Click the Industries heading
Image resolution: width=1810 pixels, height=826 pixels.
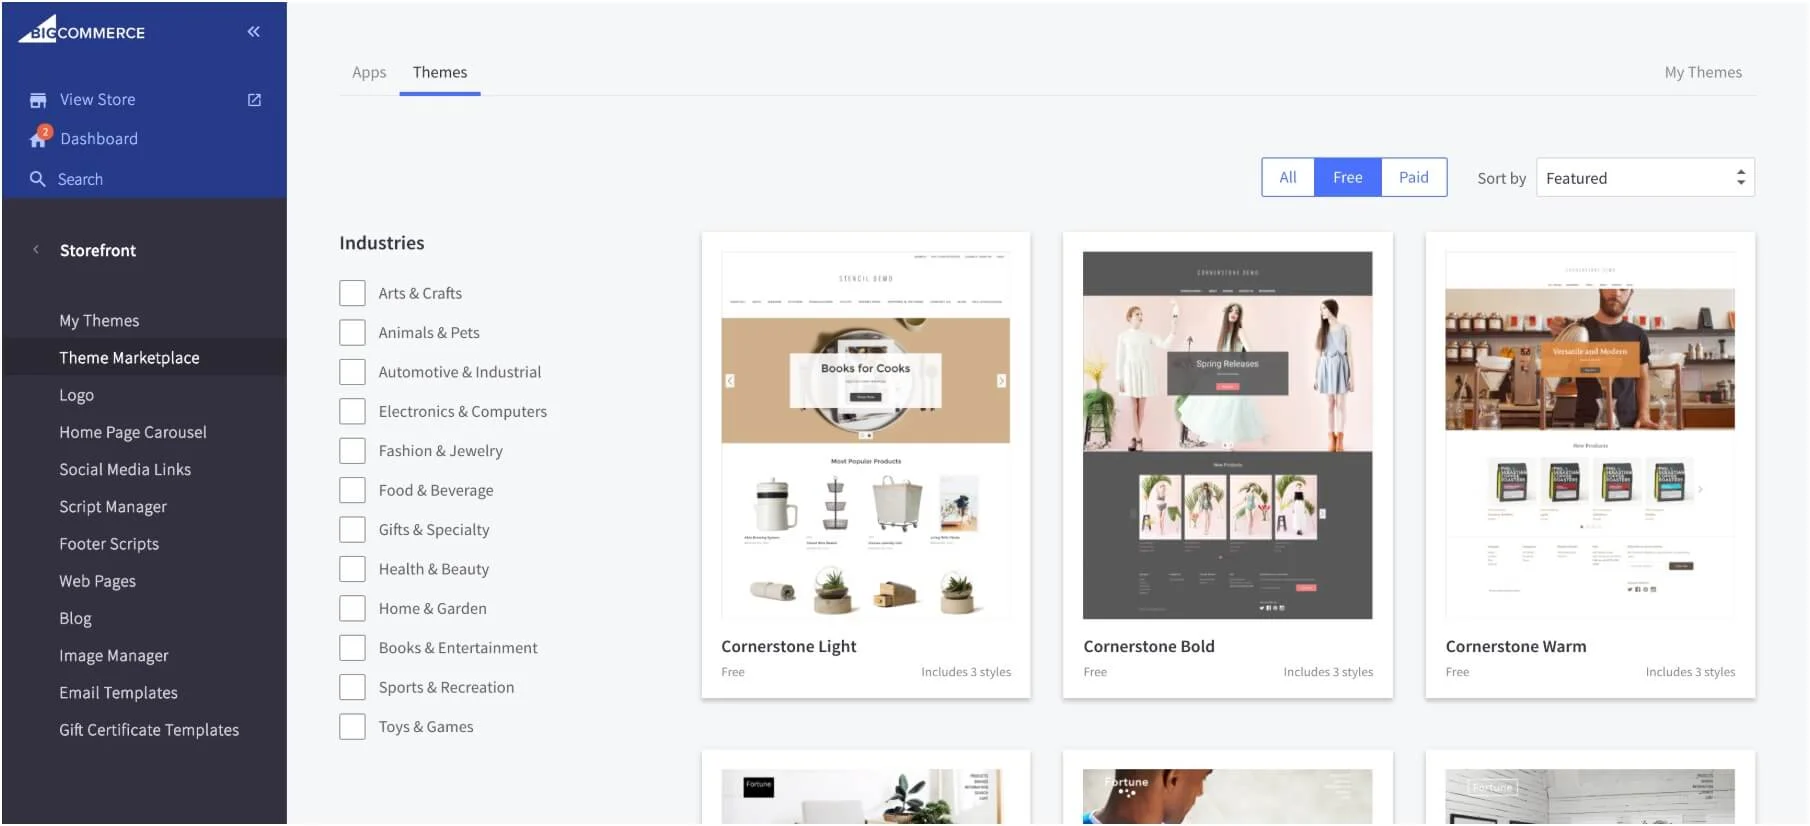tap(382, 243)
